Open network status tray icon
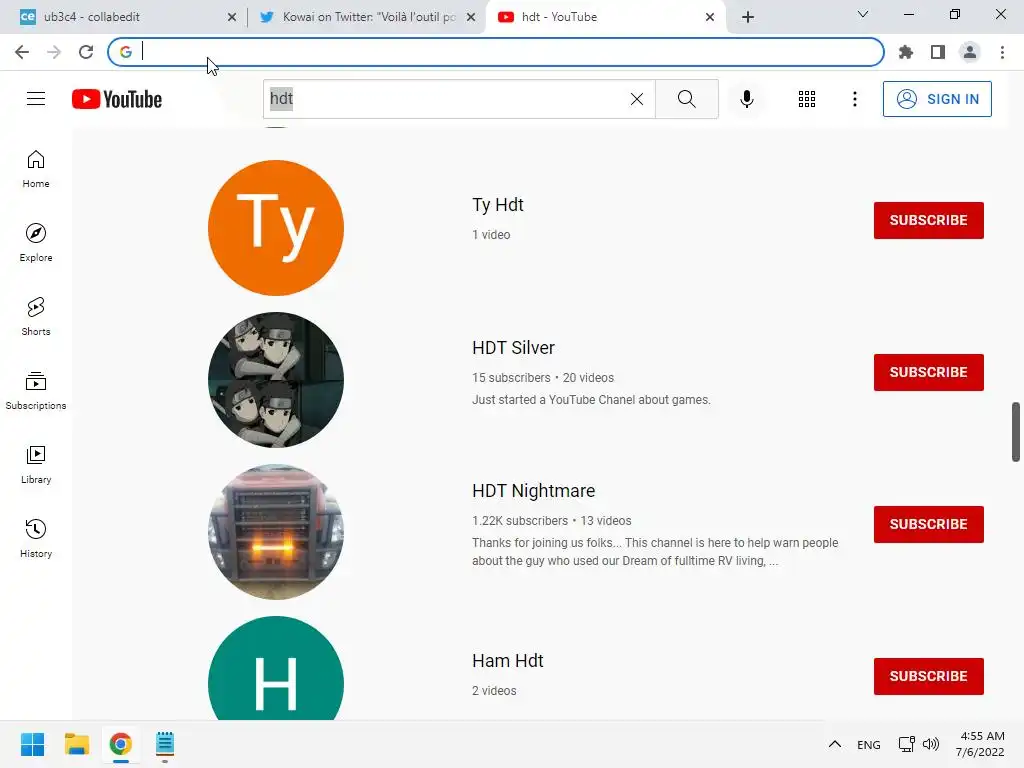The width and height of the screenshot is (1024, 768). pyautogui.click(x=906, y=744)
